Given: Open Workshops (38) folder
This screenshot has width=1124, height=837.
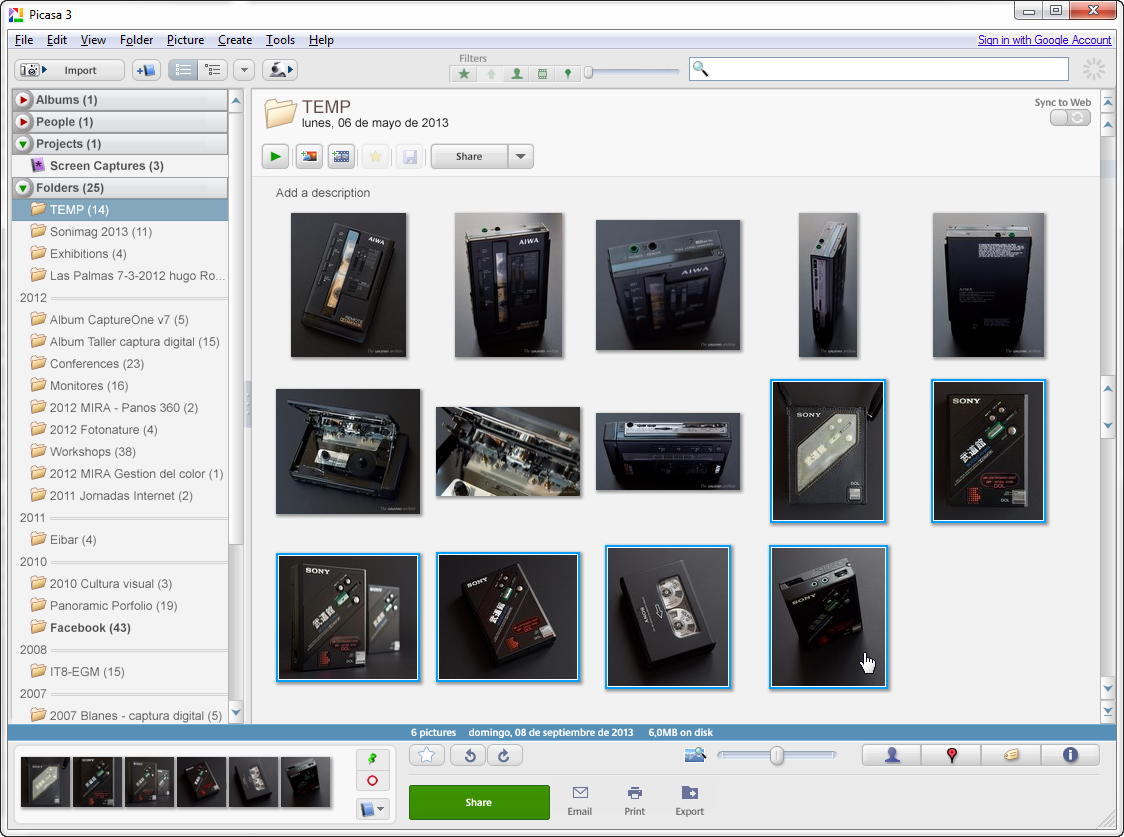Looking at the screenshot, I should (92, 451).
